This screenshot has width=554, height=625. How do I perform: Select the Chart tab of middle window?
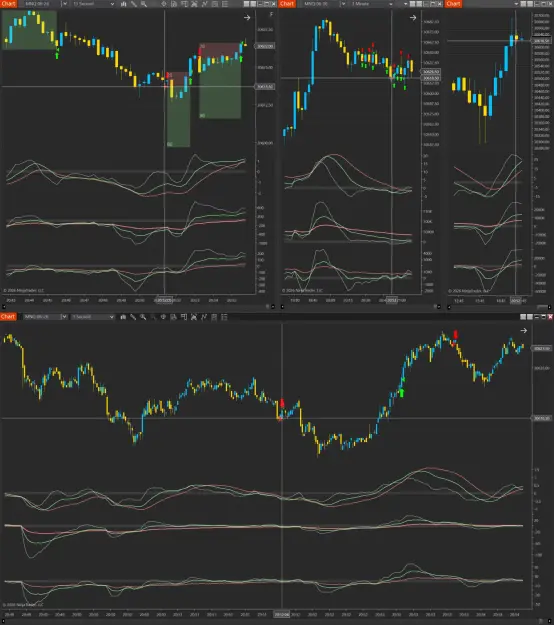287,4
